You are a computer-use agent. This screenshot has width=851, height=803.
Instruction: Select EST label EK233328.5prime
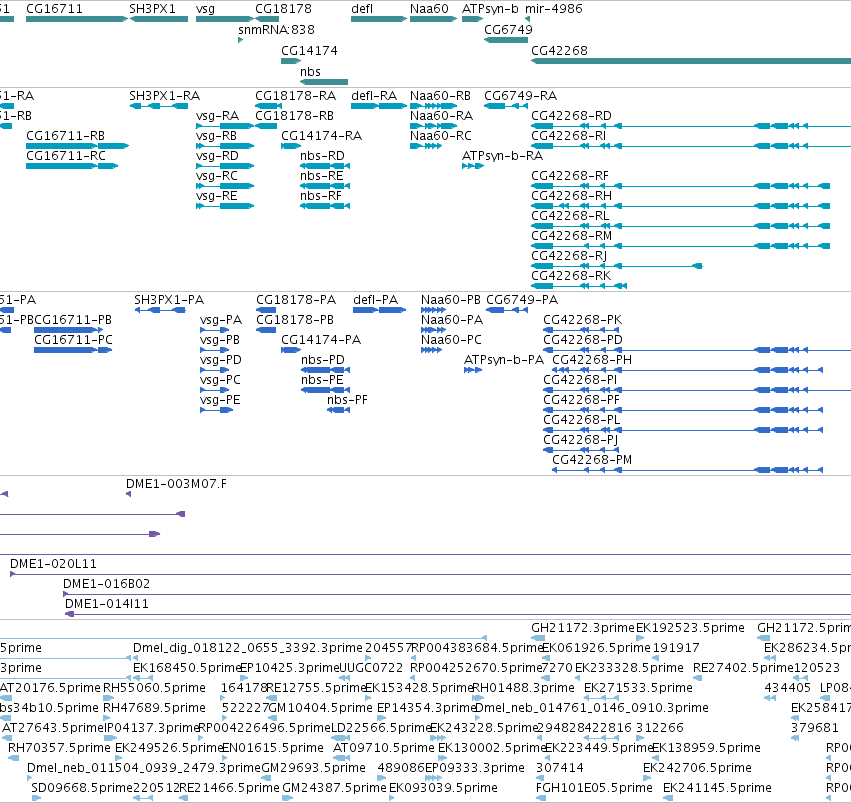[x=629, y=668]
